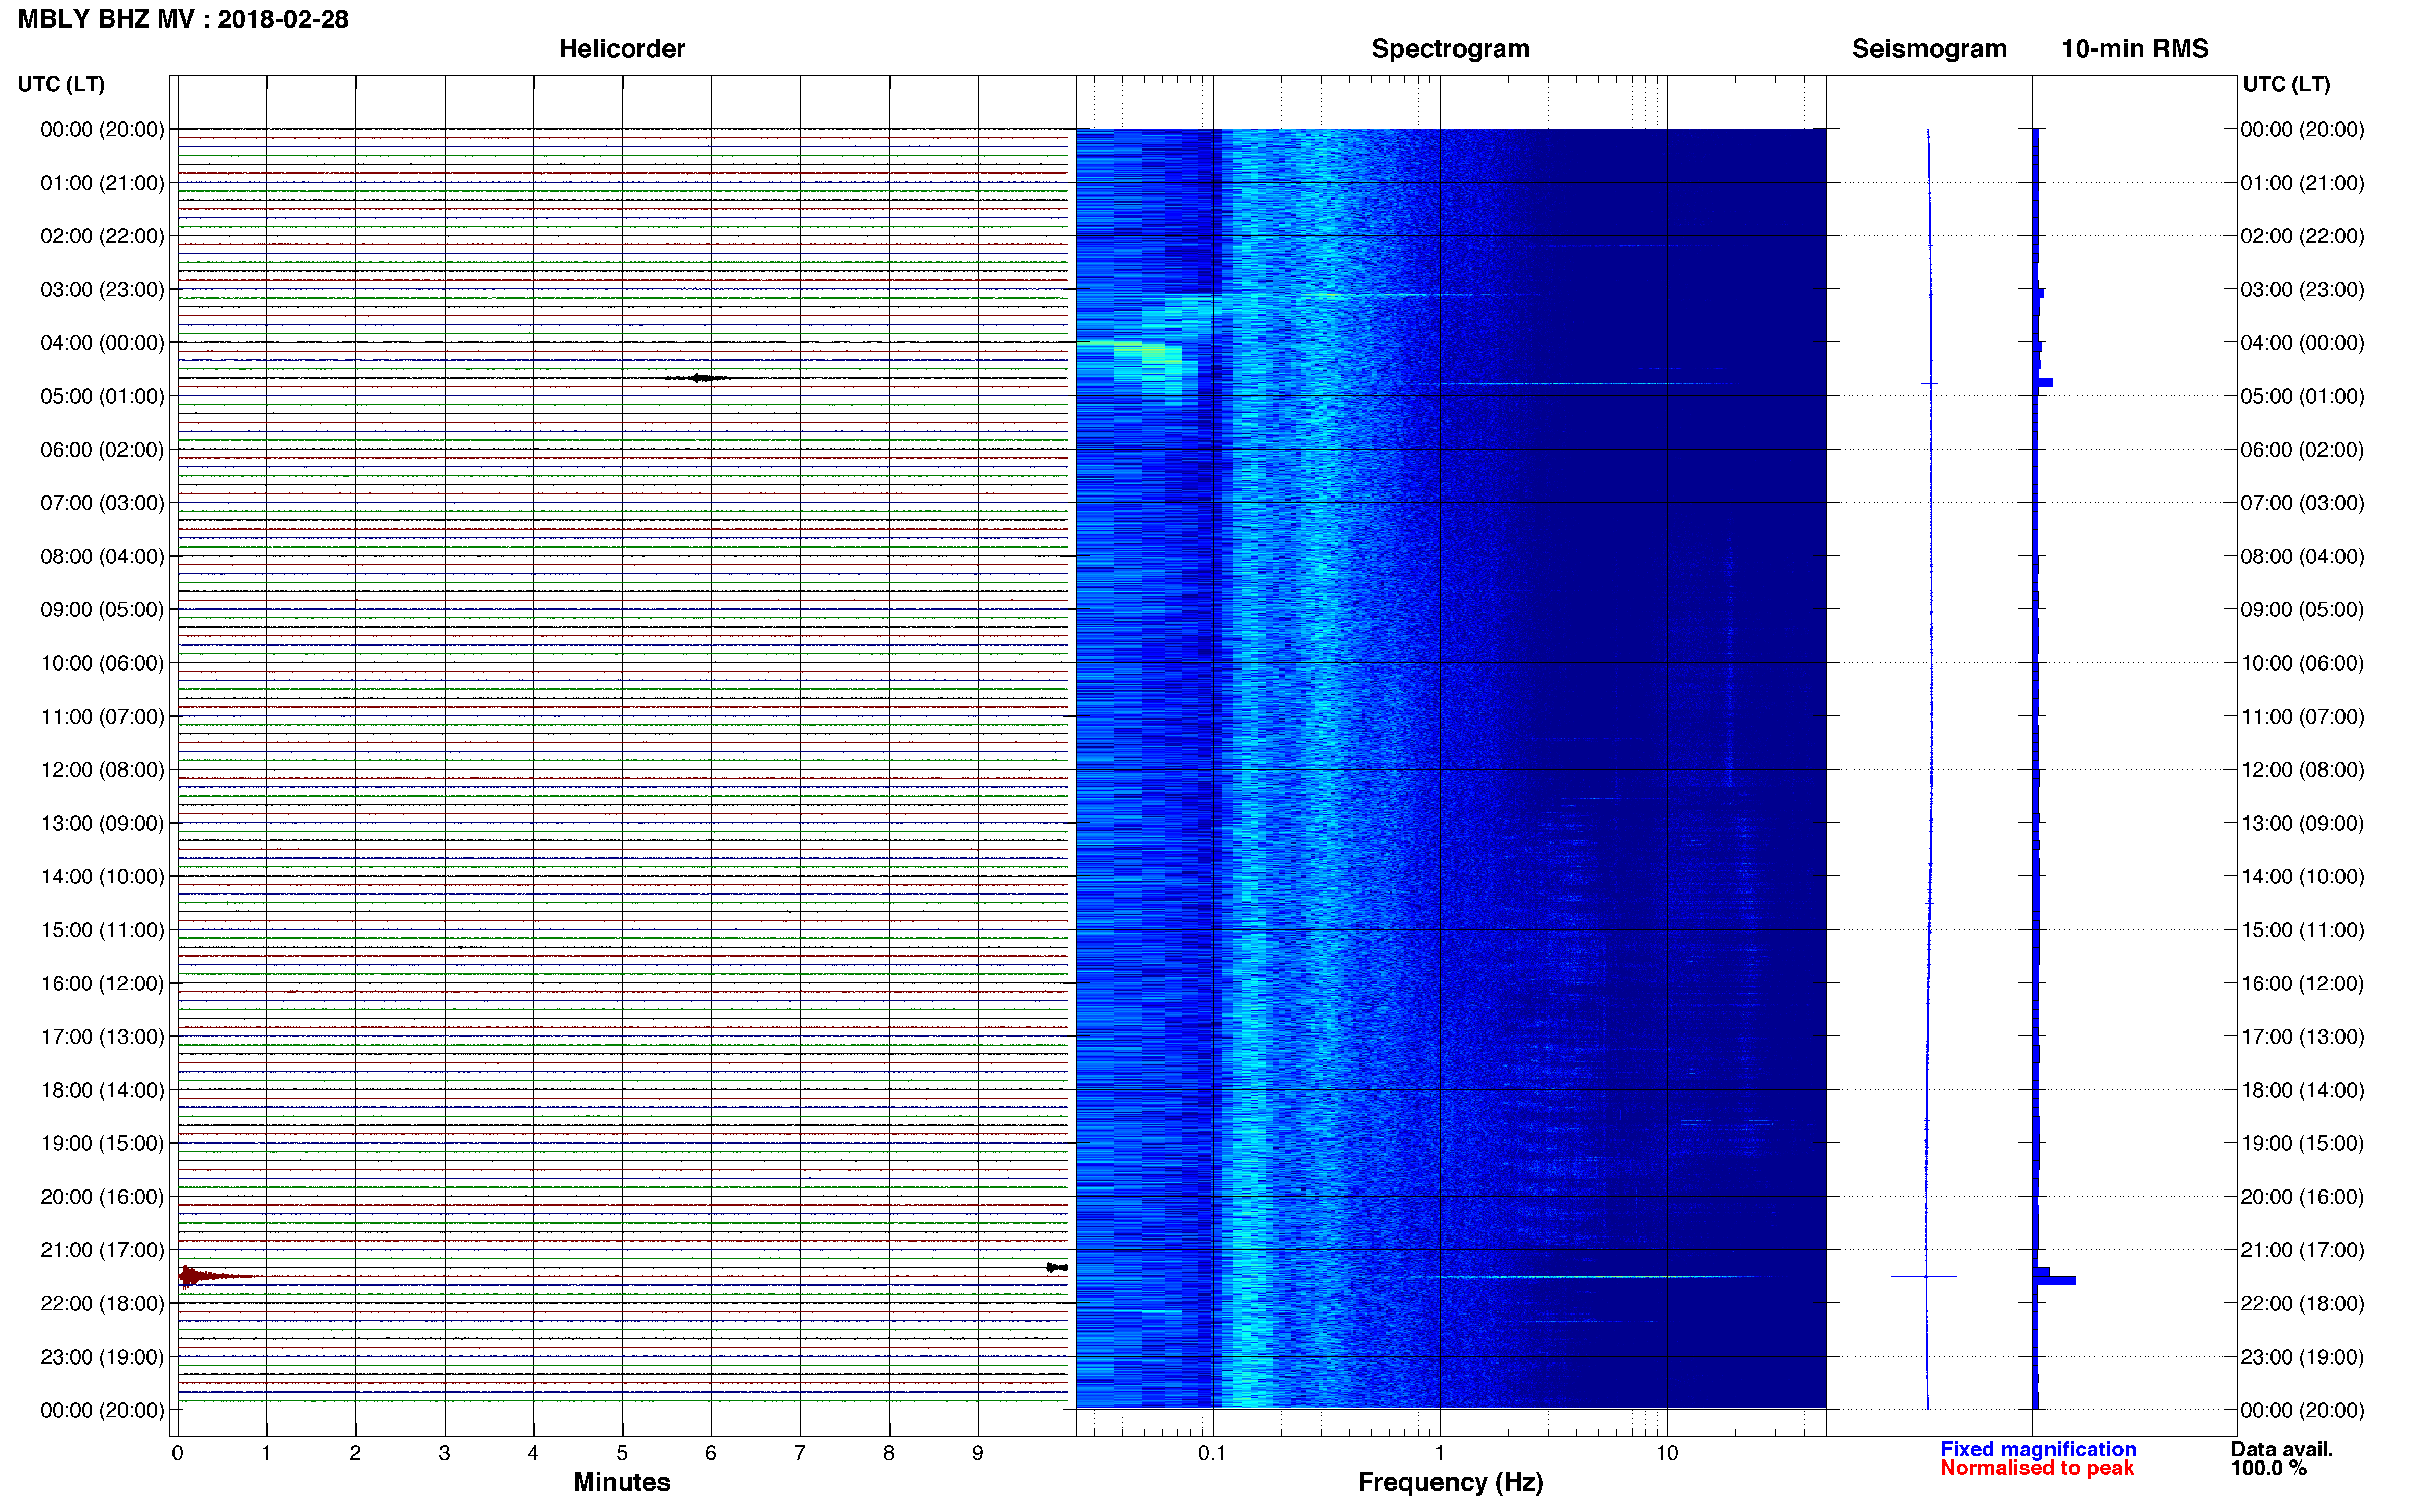Click the largest RMS bar near 21:30
2419x1512 pixels.
click(2055, 1281)
